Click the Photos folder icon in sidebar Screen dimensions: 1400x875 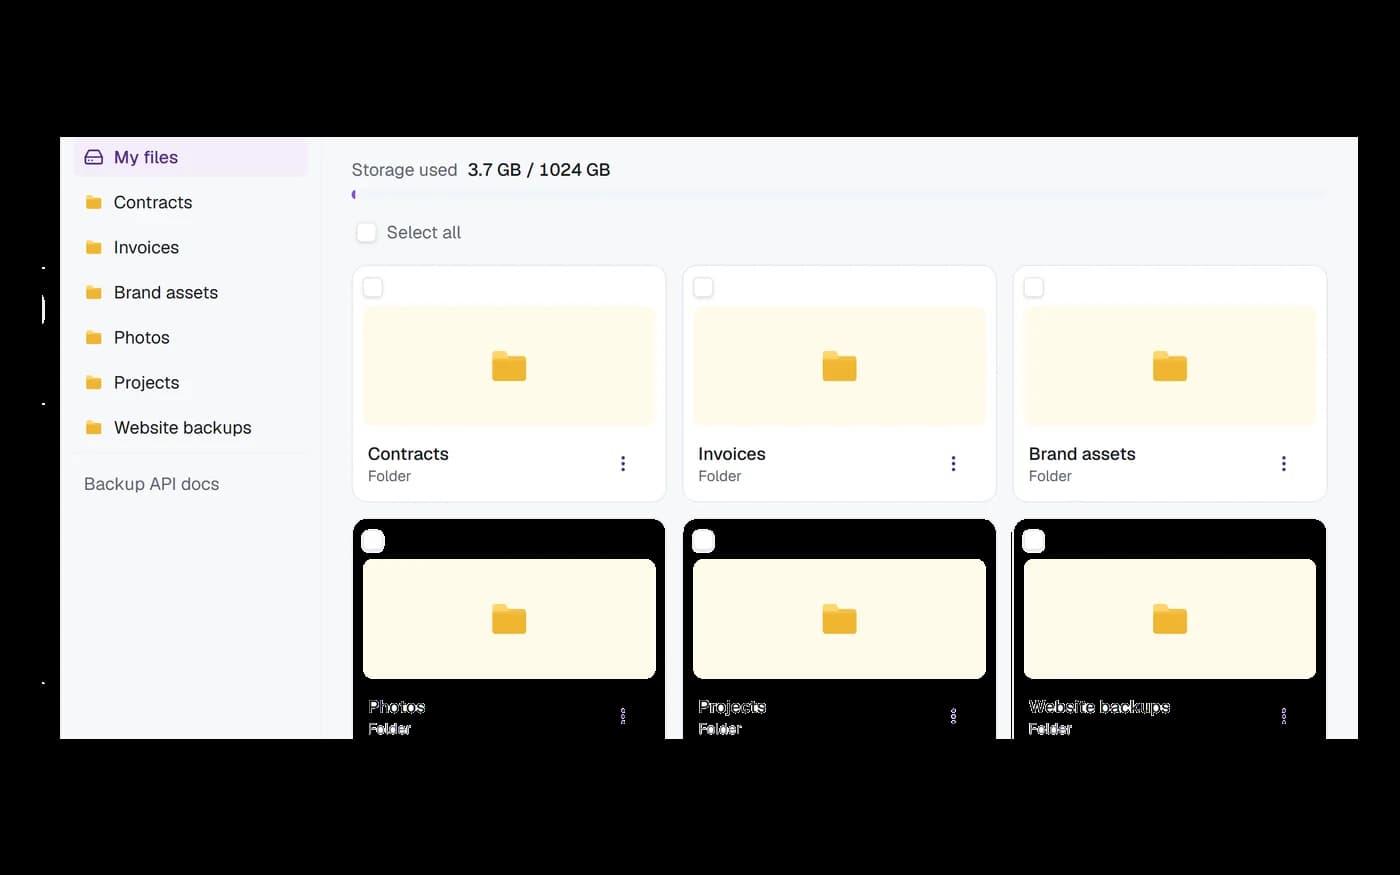[94, 337]
